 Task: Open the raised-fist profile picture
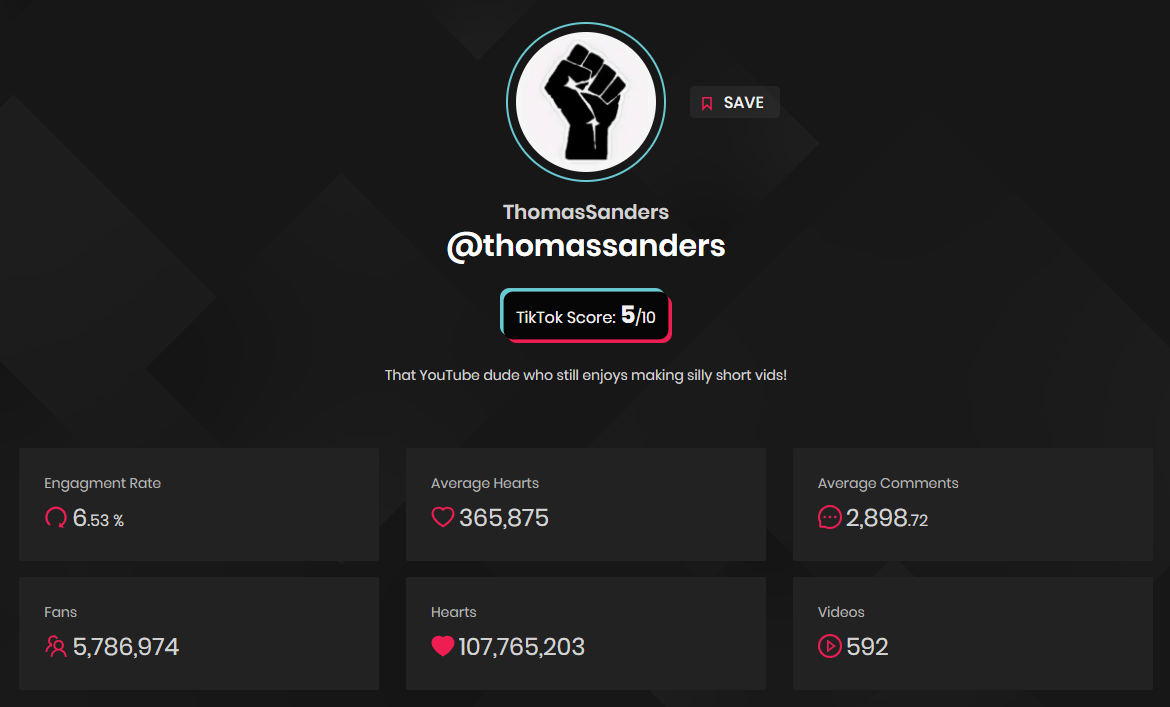pyautogui.click(x=586, y=102)
